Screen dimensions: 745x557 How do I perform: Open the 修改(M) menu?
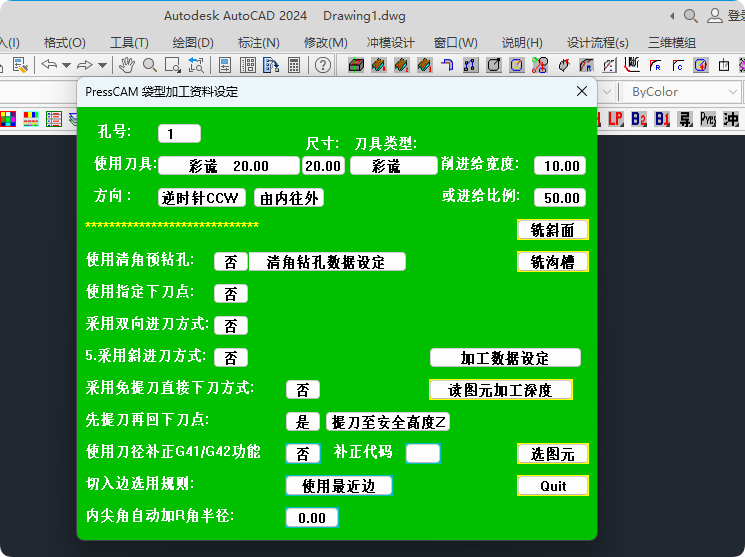tap(325, 43)
